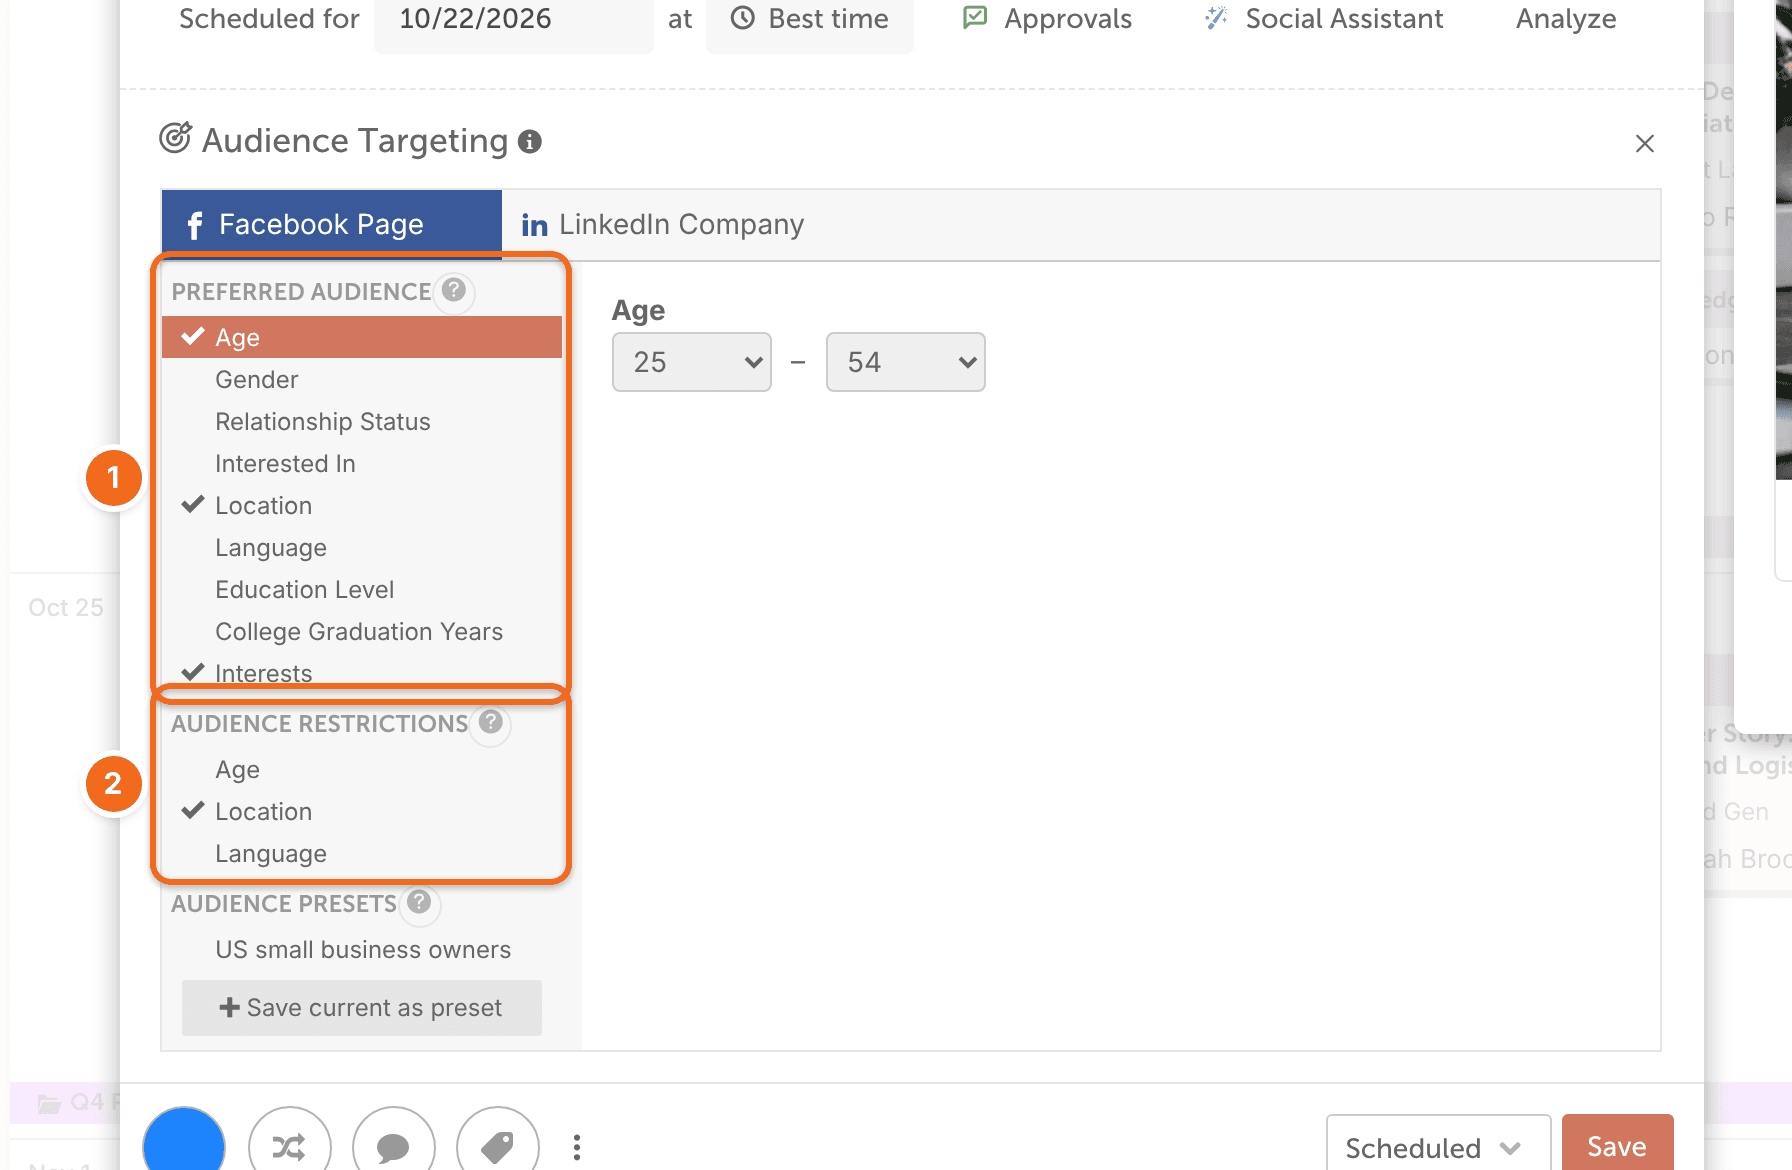The height and width of the screenshot is (1170, 1792).
Task: Apply the US small business owners preset
Action: [362, 949]
